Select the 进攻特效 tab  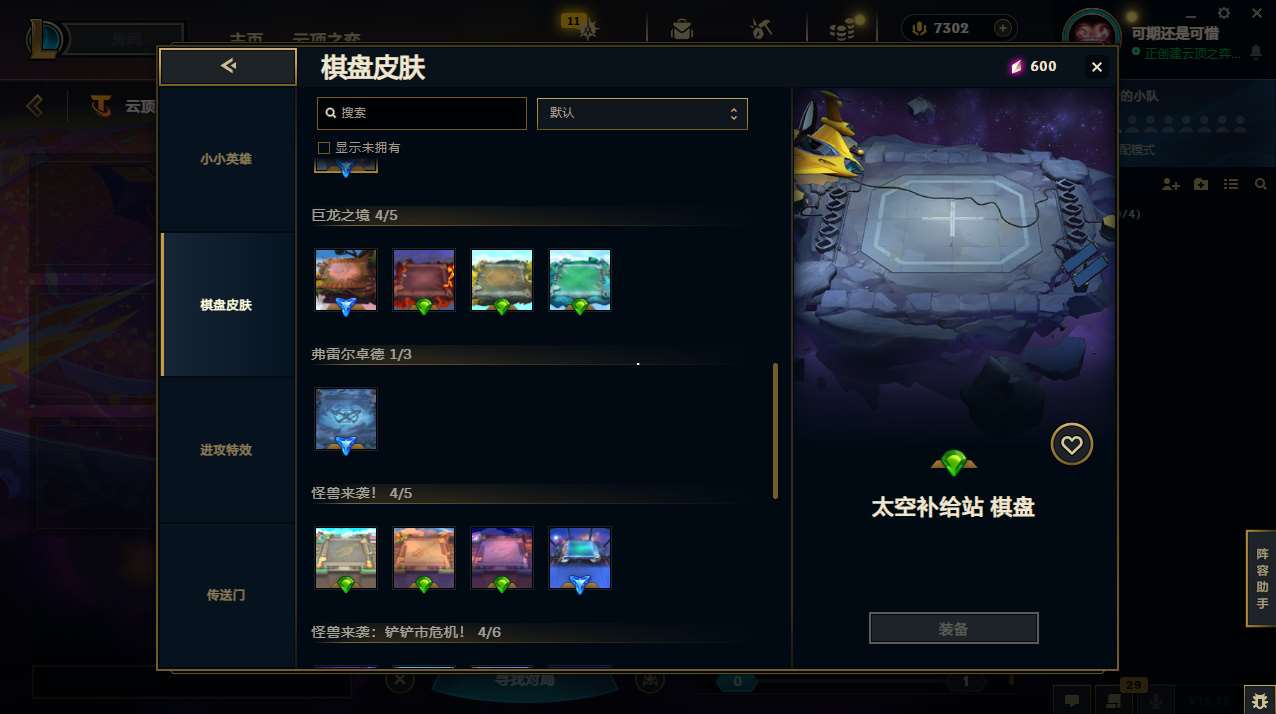pyautogui.click(x=226, y=450)
